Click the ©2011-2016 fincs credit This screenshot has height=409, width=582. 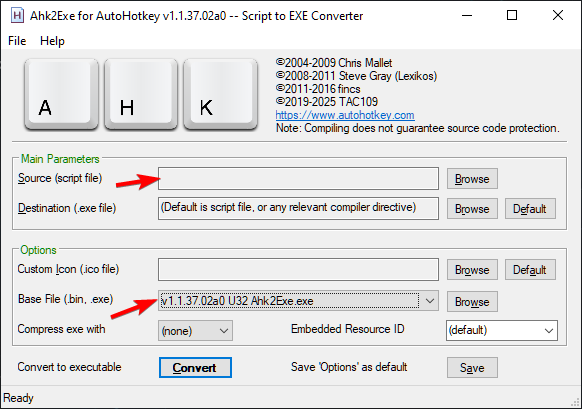pos(318,89)
